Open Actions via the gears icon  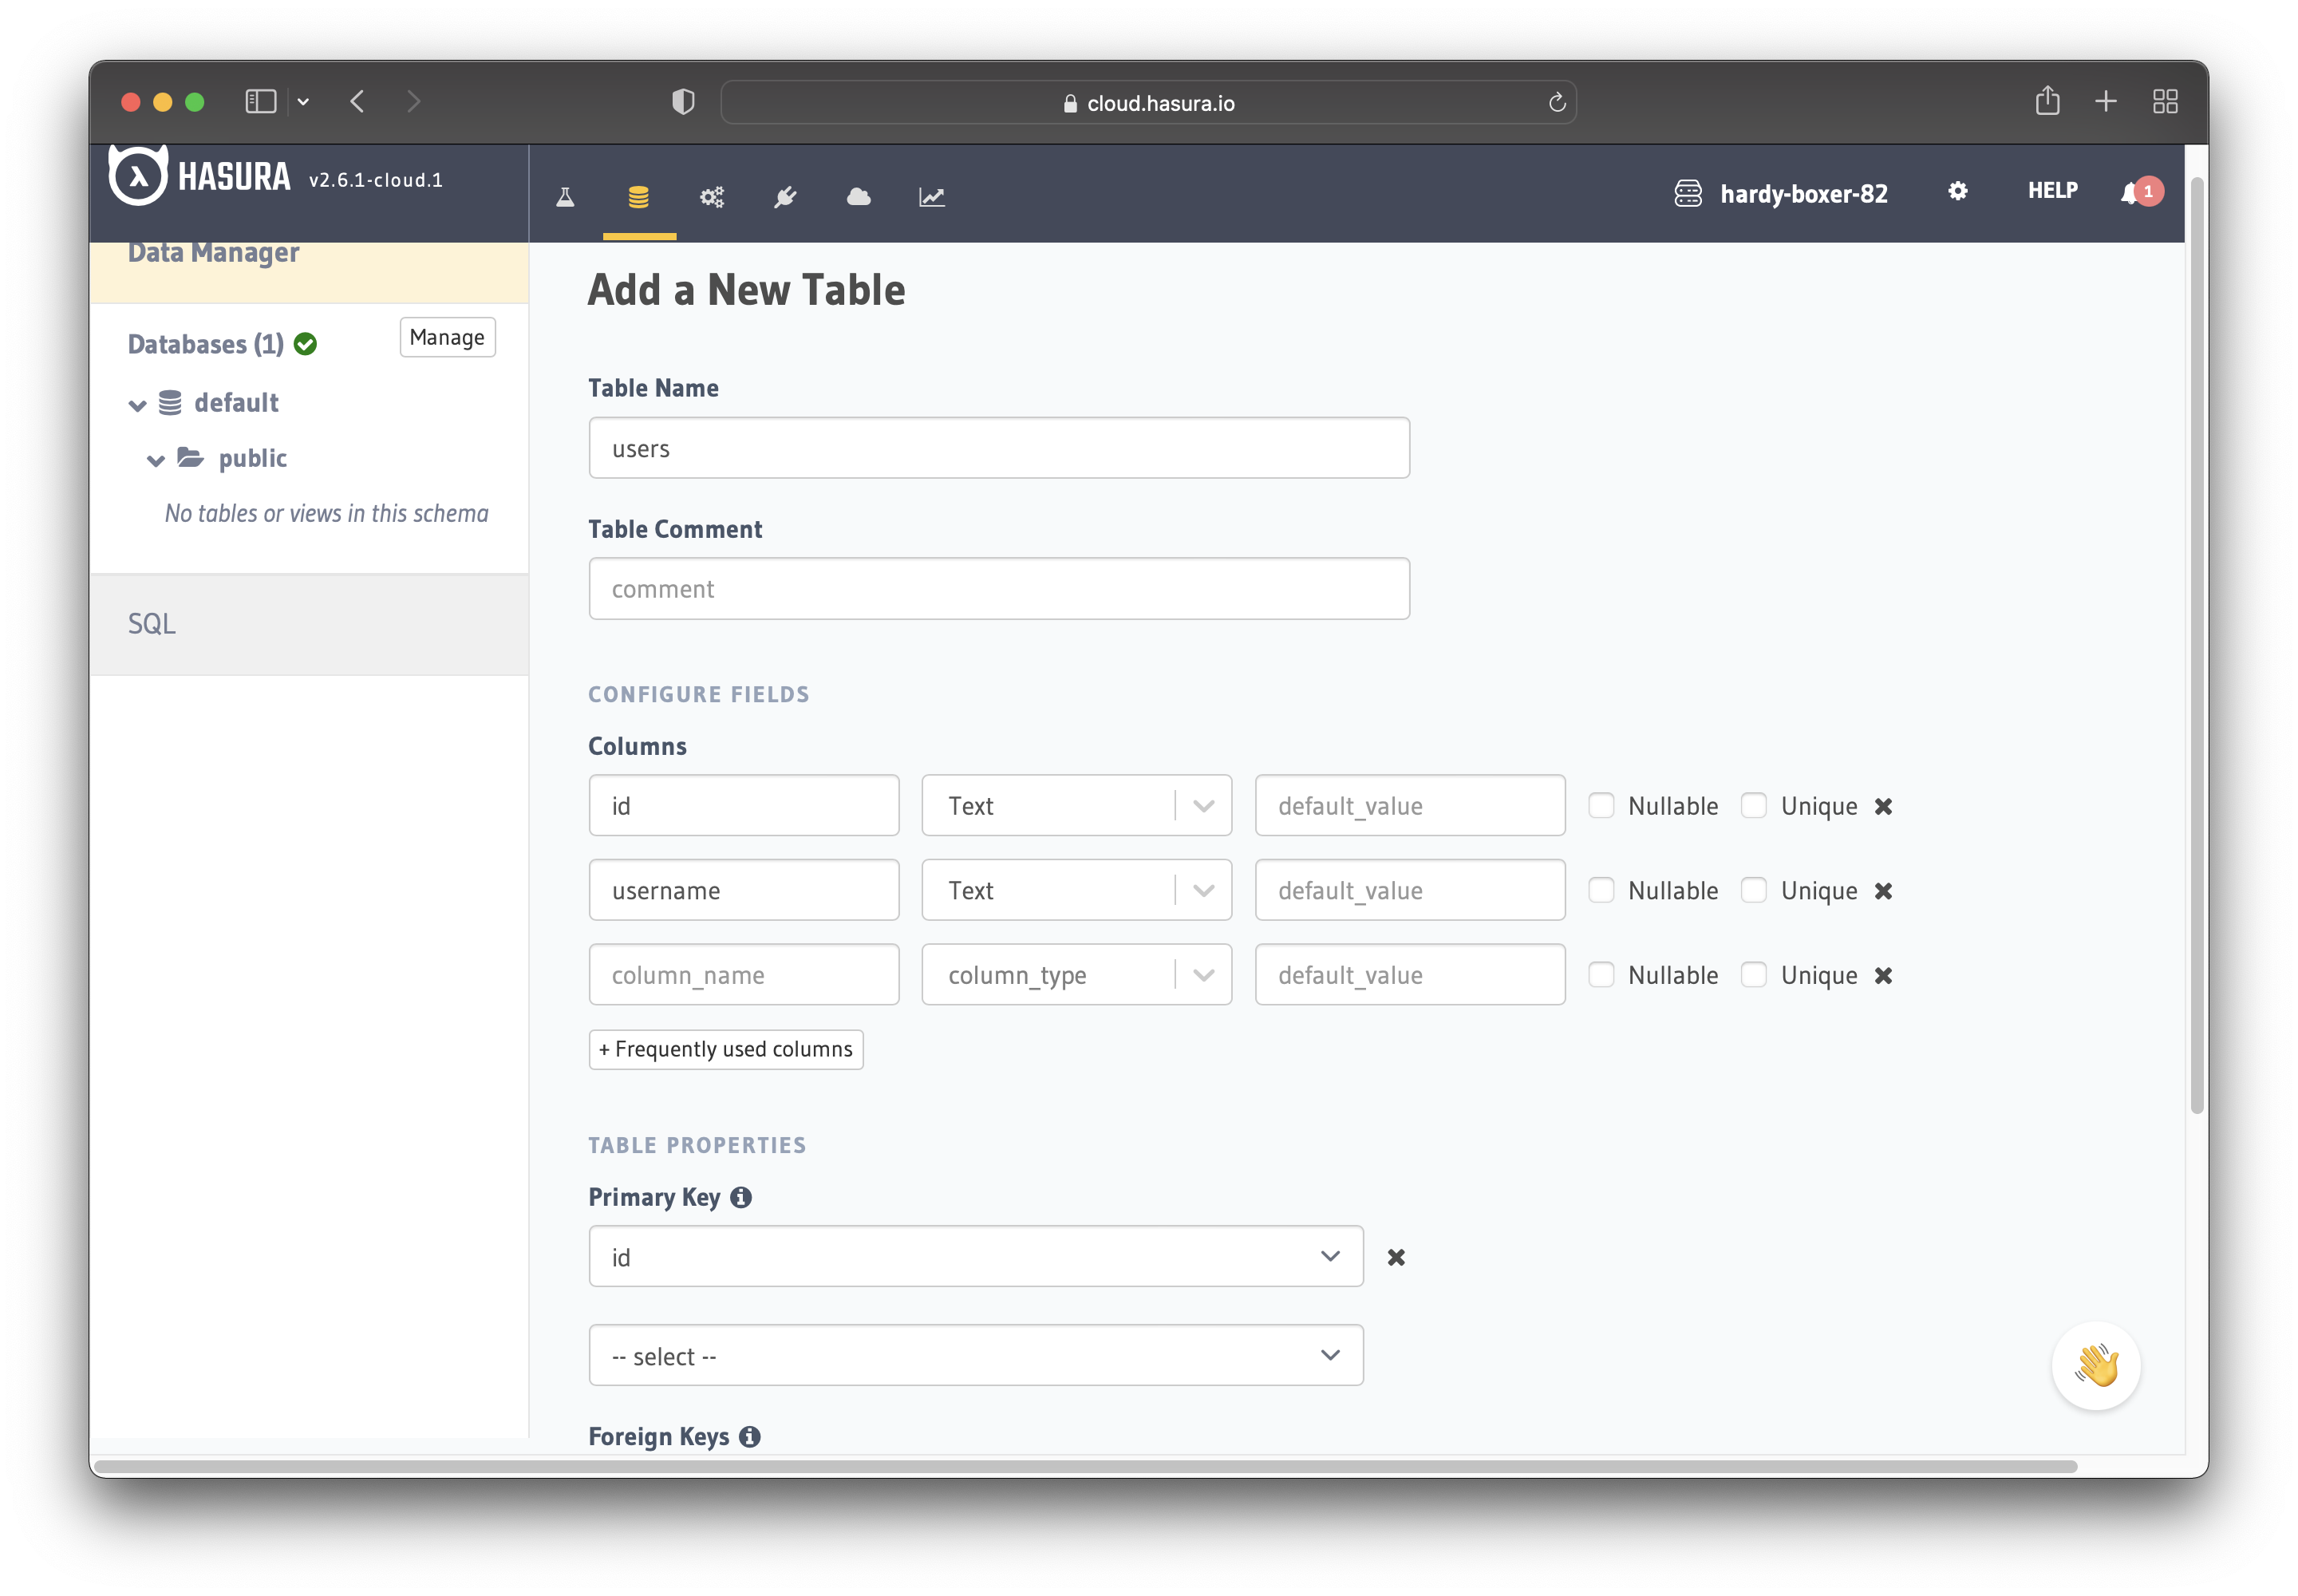(712, 197)
